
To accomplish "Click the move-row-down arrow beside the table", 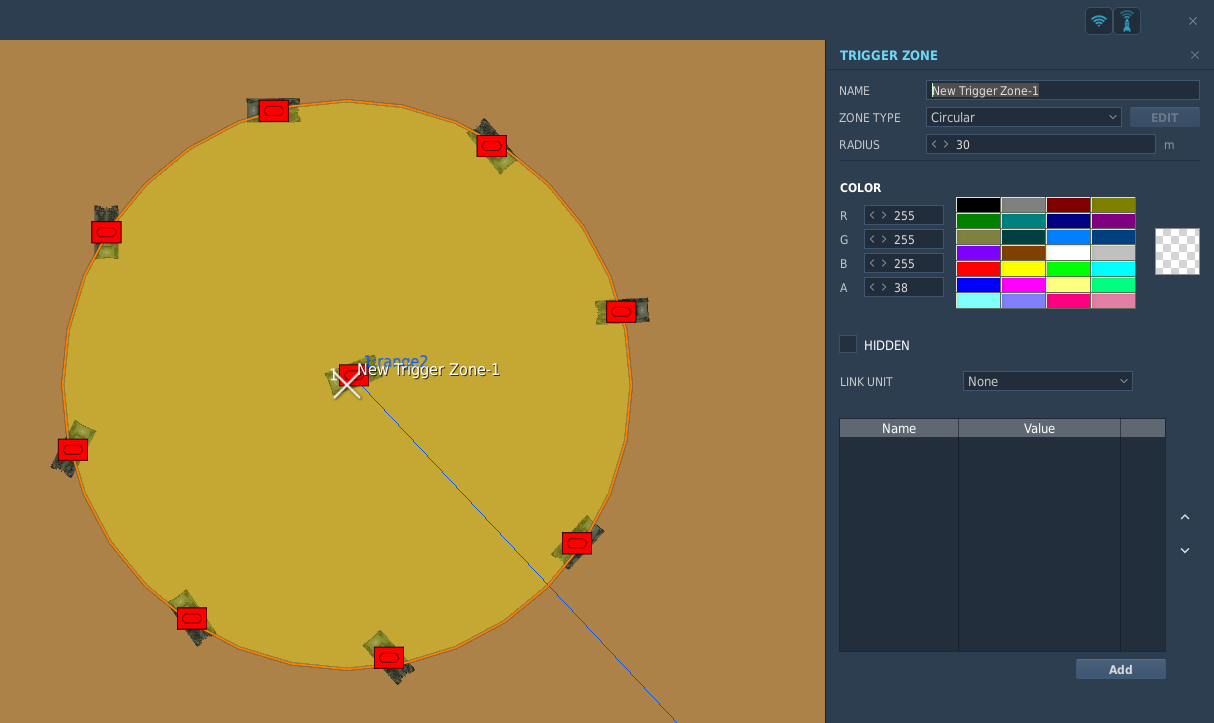I will (x=1185, y=550).
